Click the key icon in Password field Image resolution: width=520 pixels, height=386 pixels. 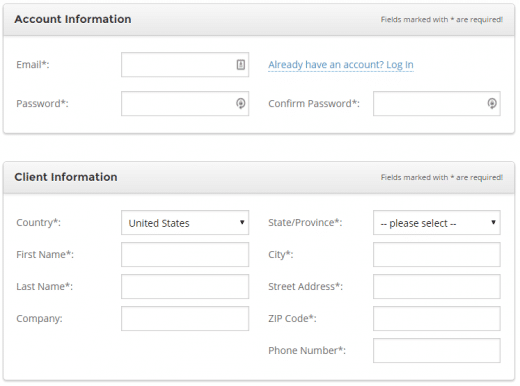point(241,104)
